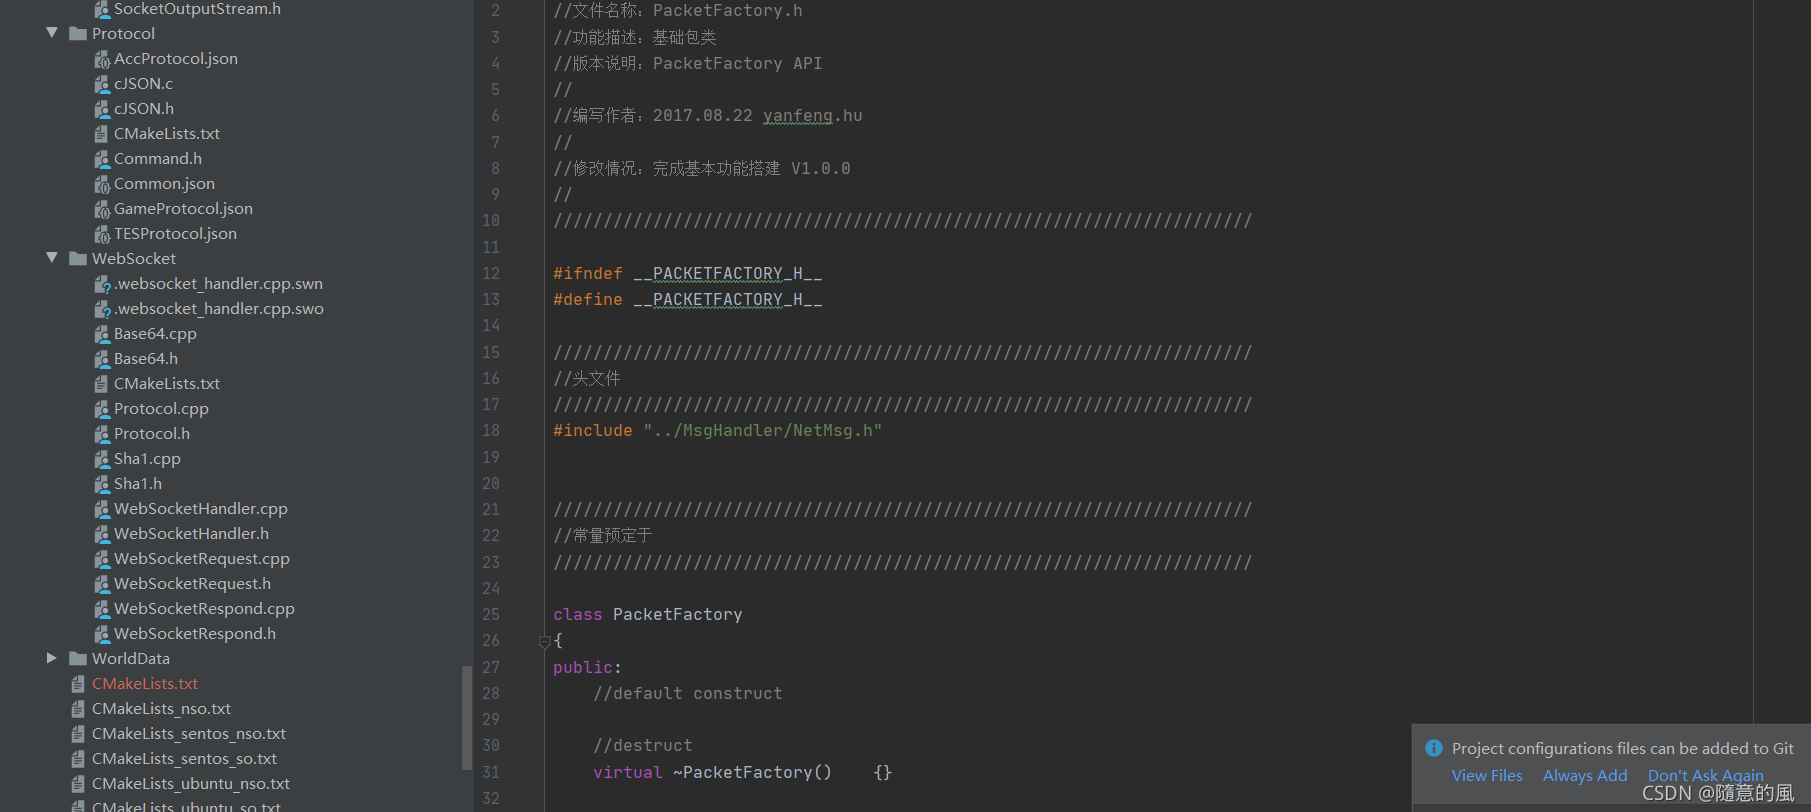The height and width of the screenshot is (812, 1811).
Task: Click line number 18 in gutter
Action: pos(491,431)
